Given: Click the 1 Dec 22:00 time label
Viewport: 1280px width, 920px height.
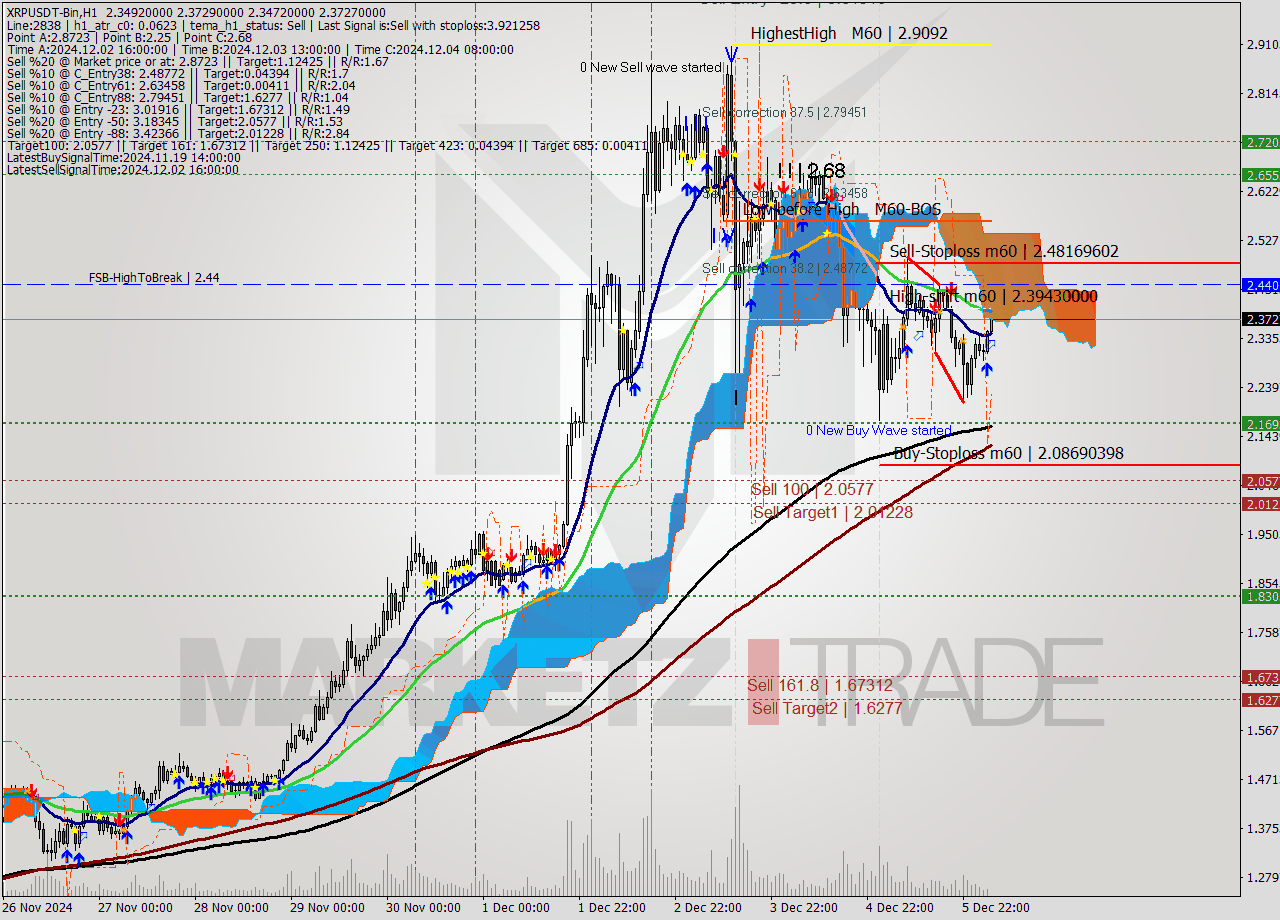Looking at the screenshot, I should [610, 908].
